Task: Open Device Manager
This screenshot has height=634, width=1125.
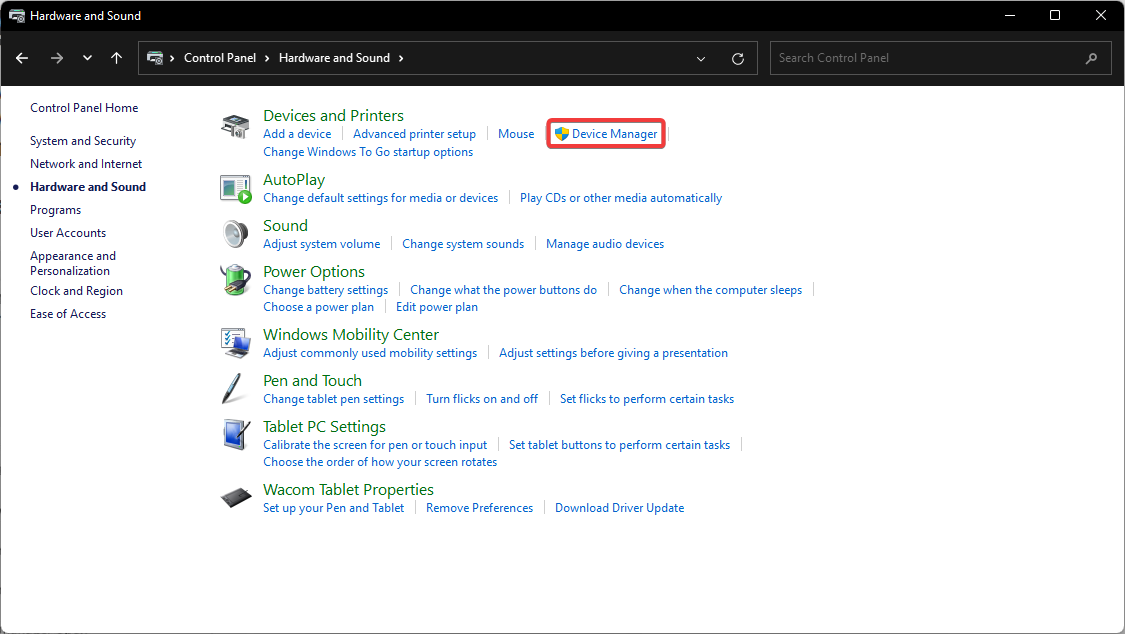Action: pyautogui.click(x=614, y=134)
